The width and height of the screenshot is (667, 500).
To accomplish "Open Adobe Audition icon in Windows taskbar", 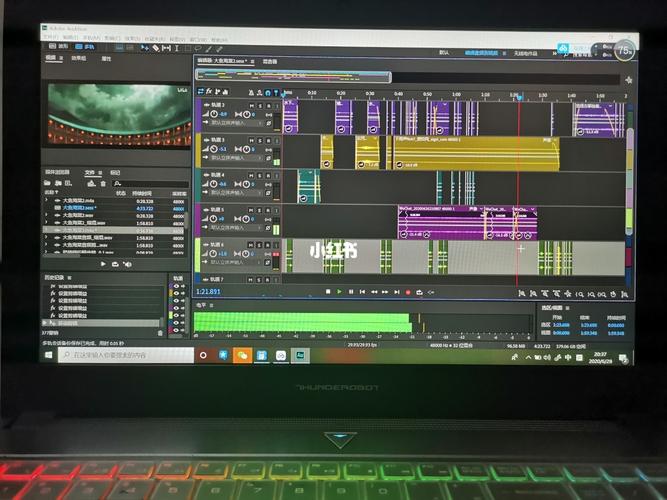I will point(298,355).
